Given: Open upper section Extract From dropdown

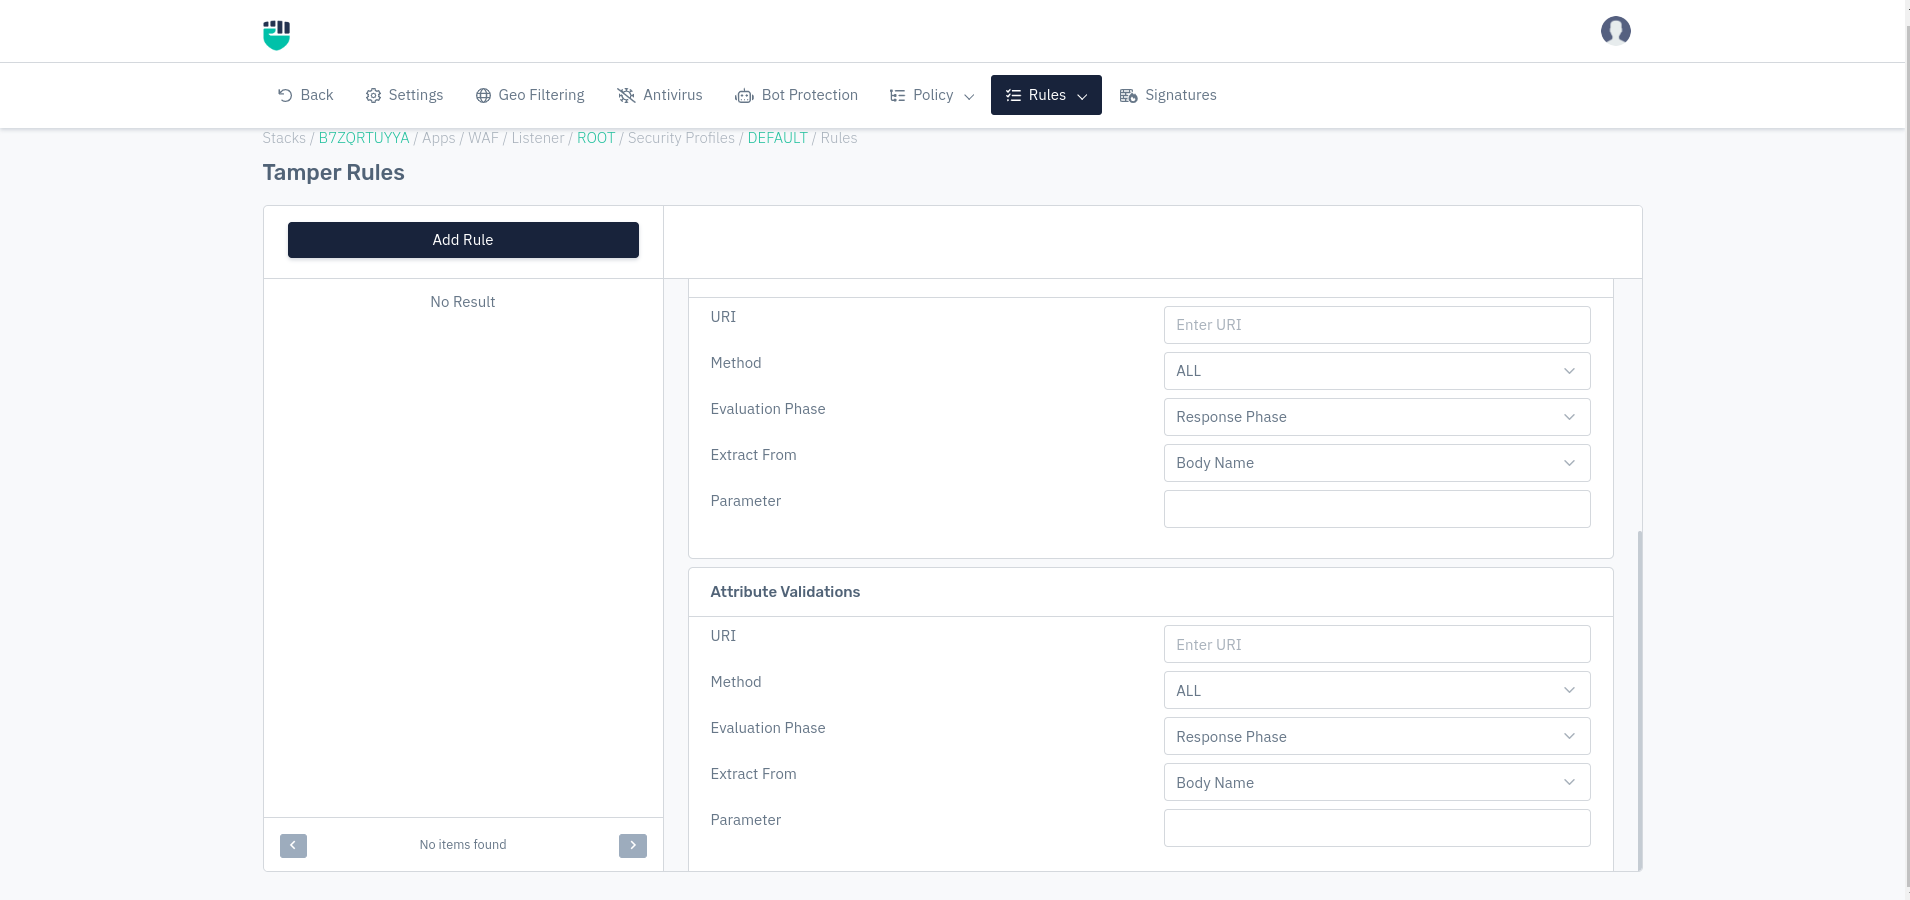Looking at the screenshot, I should [x=1377, y=463].
